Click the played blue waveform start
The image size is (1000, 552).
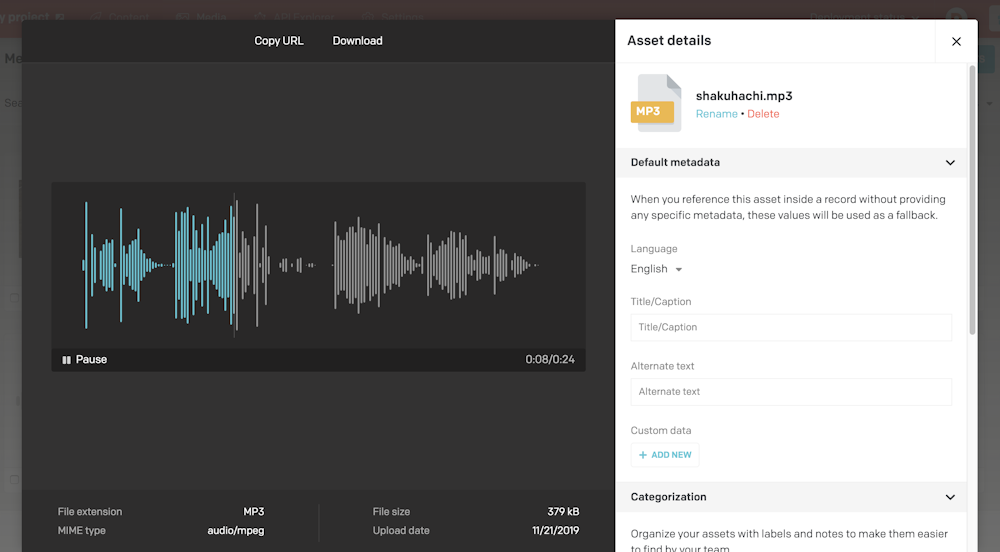pos(86,265)
